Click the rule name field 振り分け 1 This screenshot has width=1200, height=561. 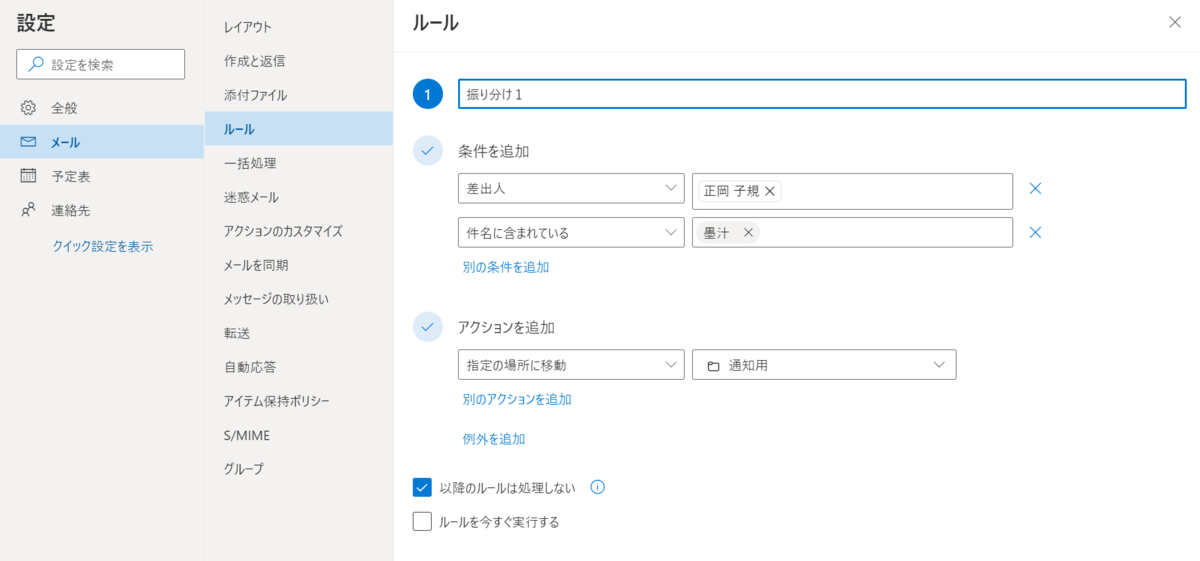(822, 94)
